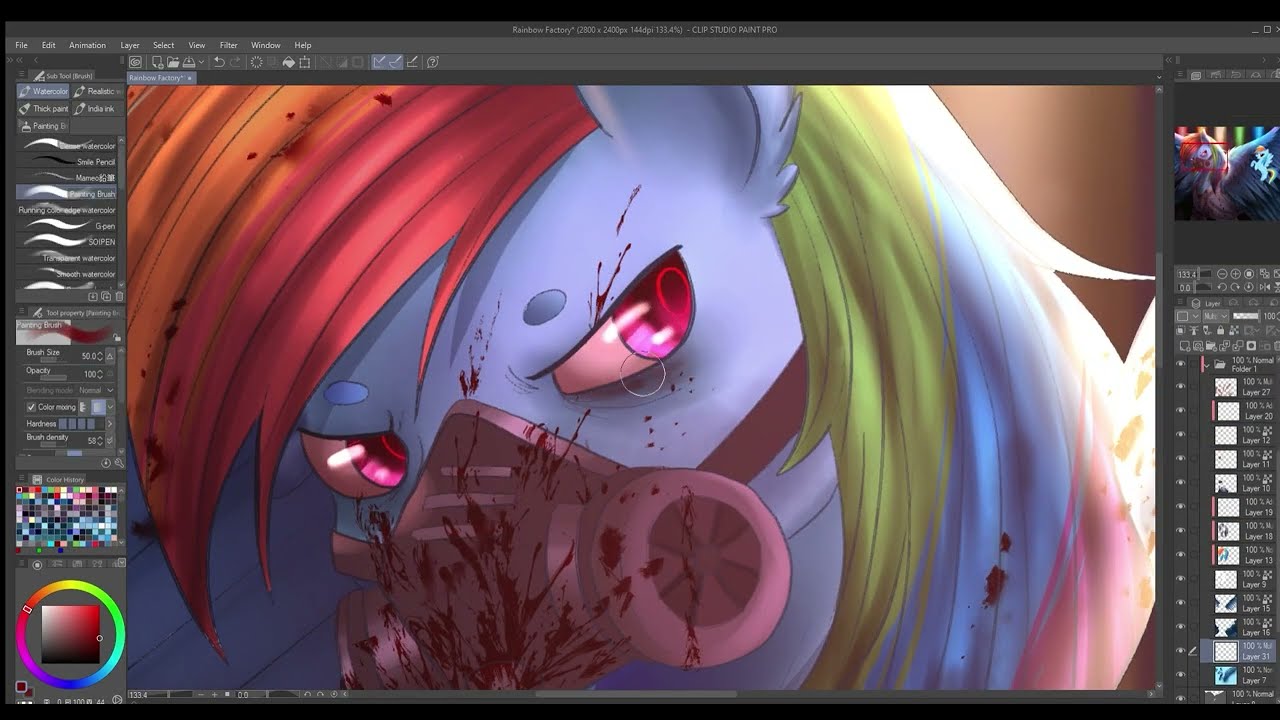The height and width of the screenshot is (720, 1280).
Task: Click the Scale/Rotate transform icon
Action: click(305, 62)
